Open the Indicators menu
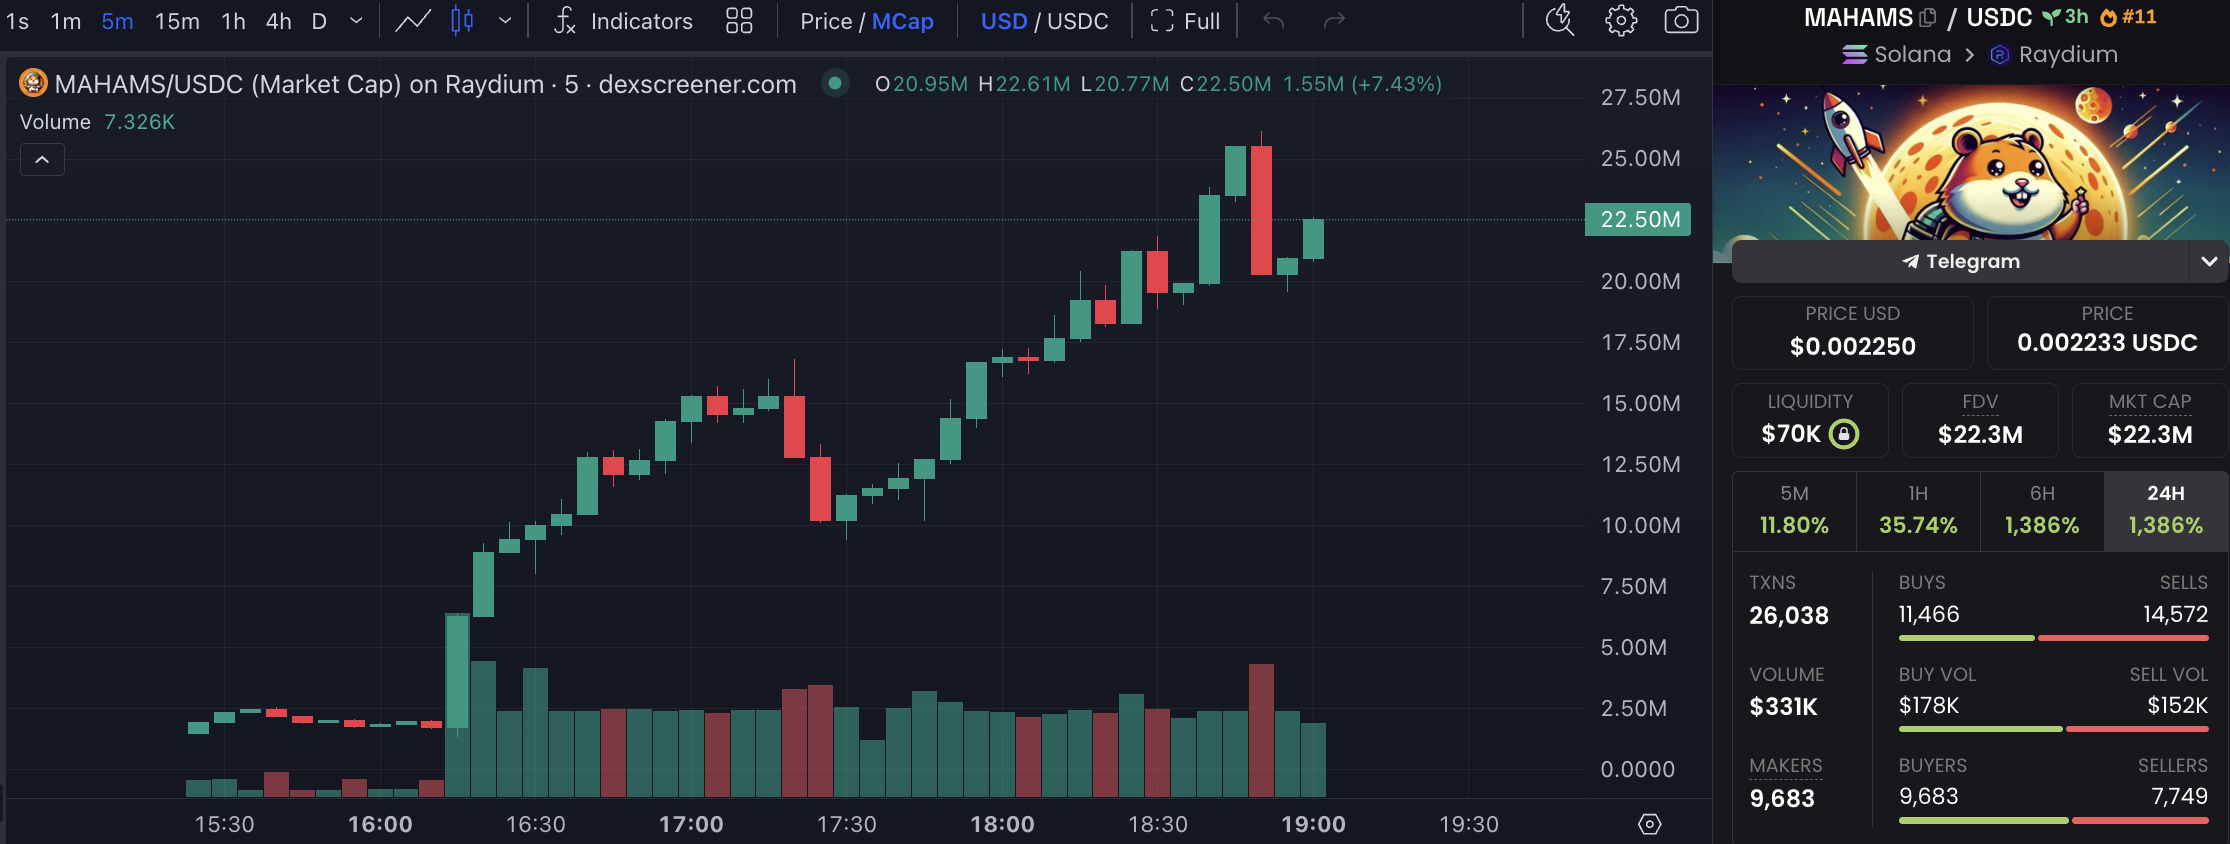Image resolution: width=2230 pixels, height=844 pixels. 622,21
